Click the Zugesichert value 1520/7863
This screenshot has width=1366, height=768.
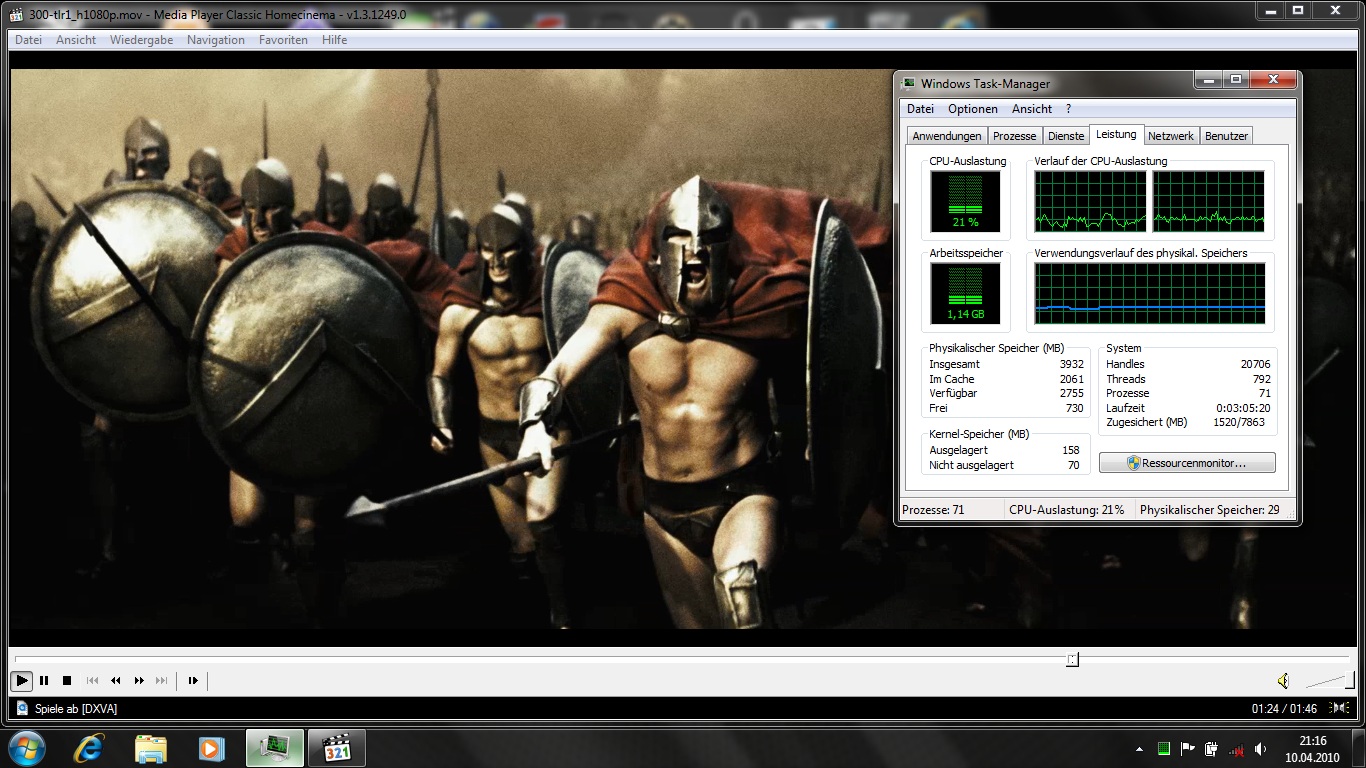(1241, 423)
